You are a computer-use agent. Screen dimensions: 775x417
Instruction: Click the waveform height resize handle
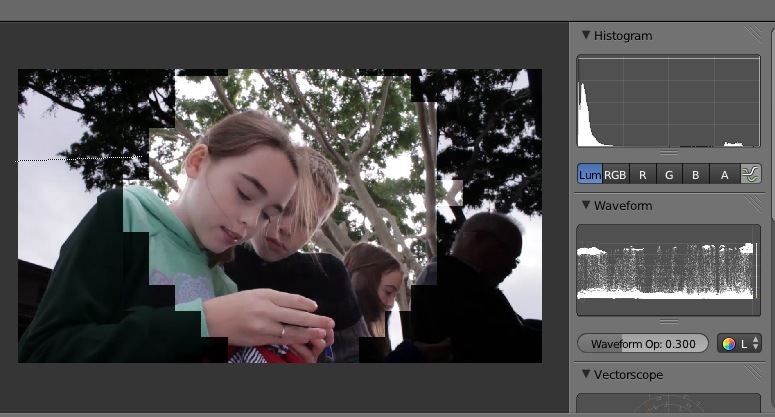pyautogui.click(x=669, y=322)
